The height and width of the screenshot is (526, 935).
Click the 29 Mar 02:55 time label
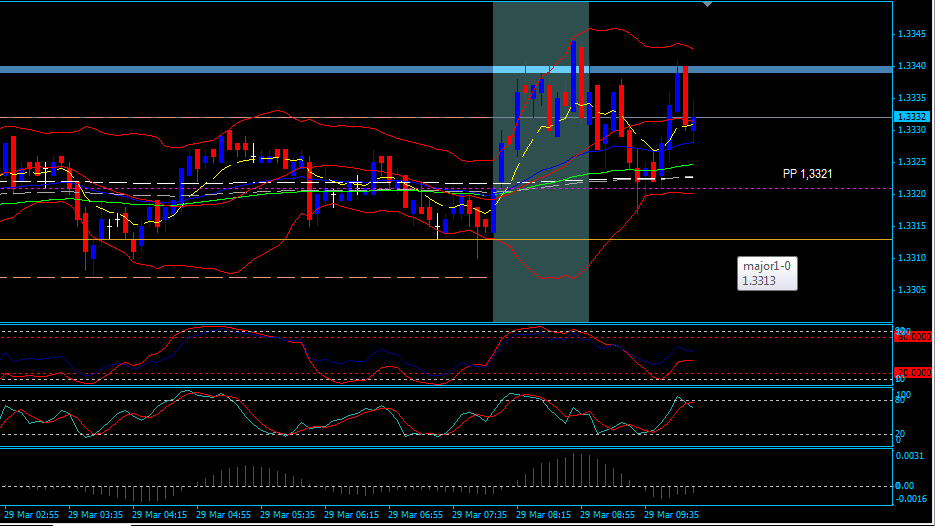[32, 514]
